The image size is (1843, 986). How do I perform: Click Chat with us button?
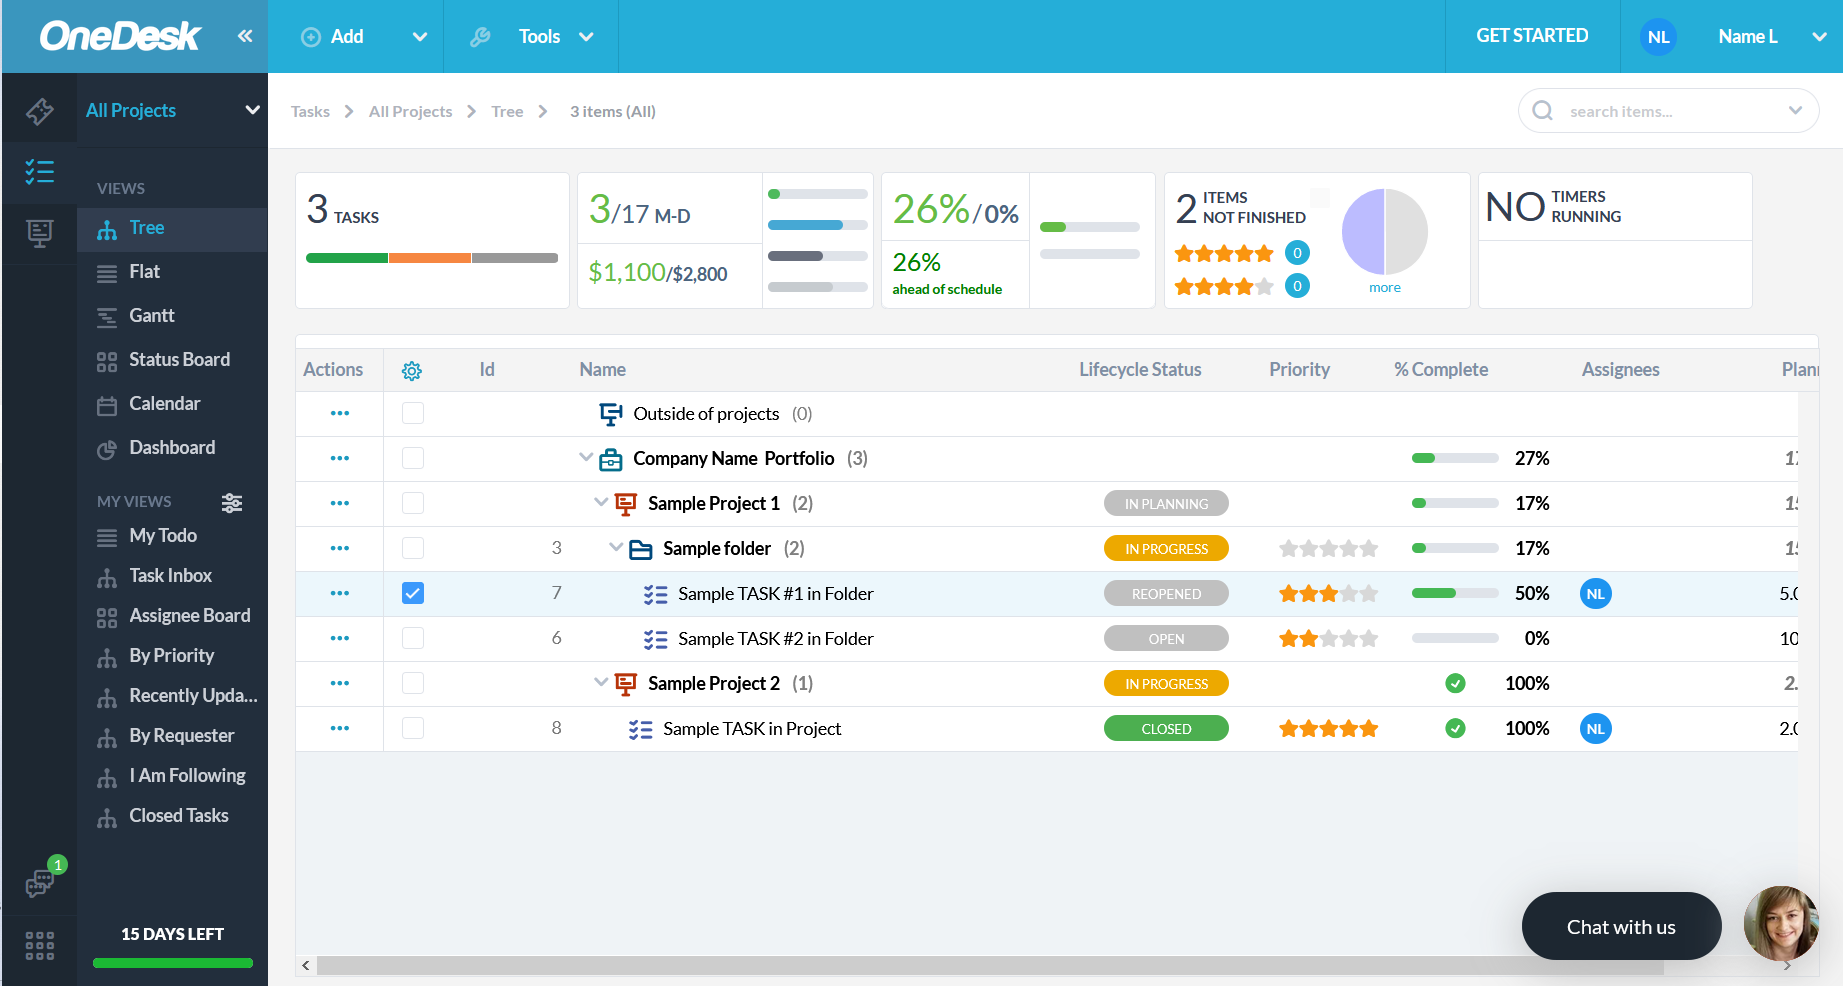[x=1621, y=927]
